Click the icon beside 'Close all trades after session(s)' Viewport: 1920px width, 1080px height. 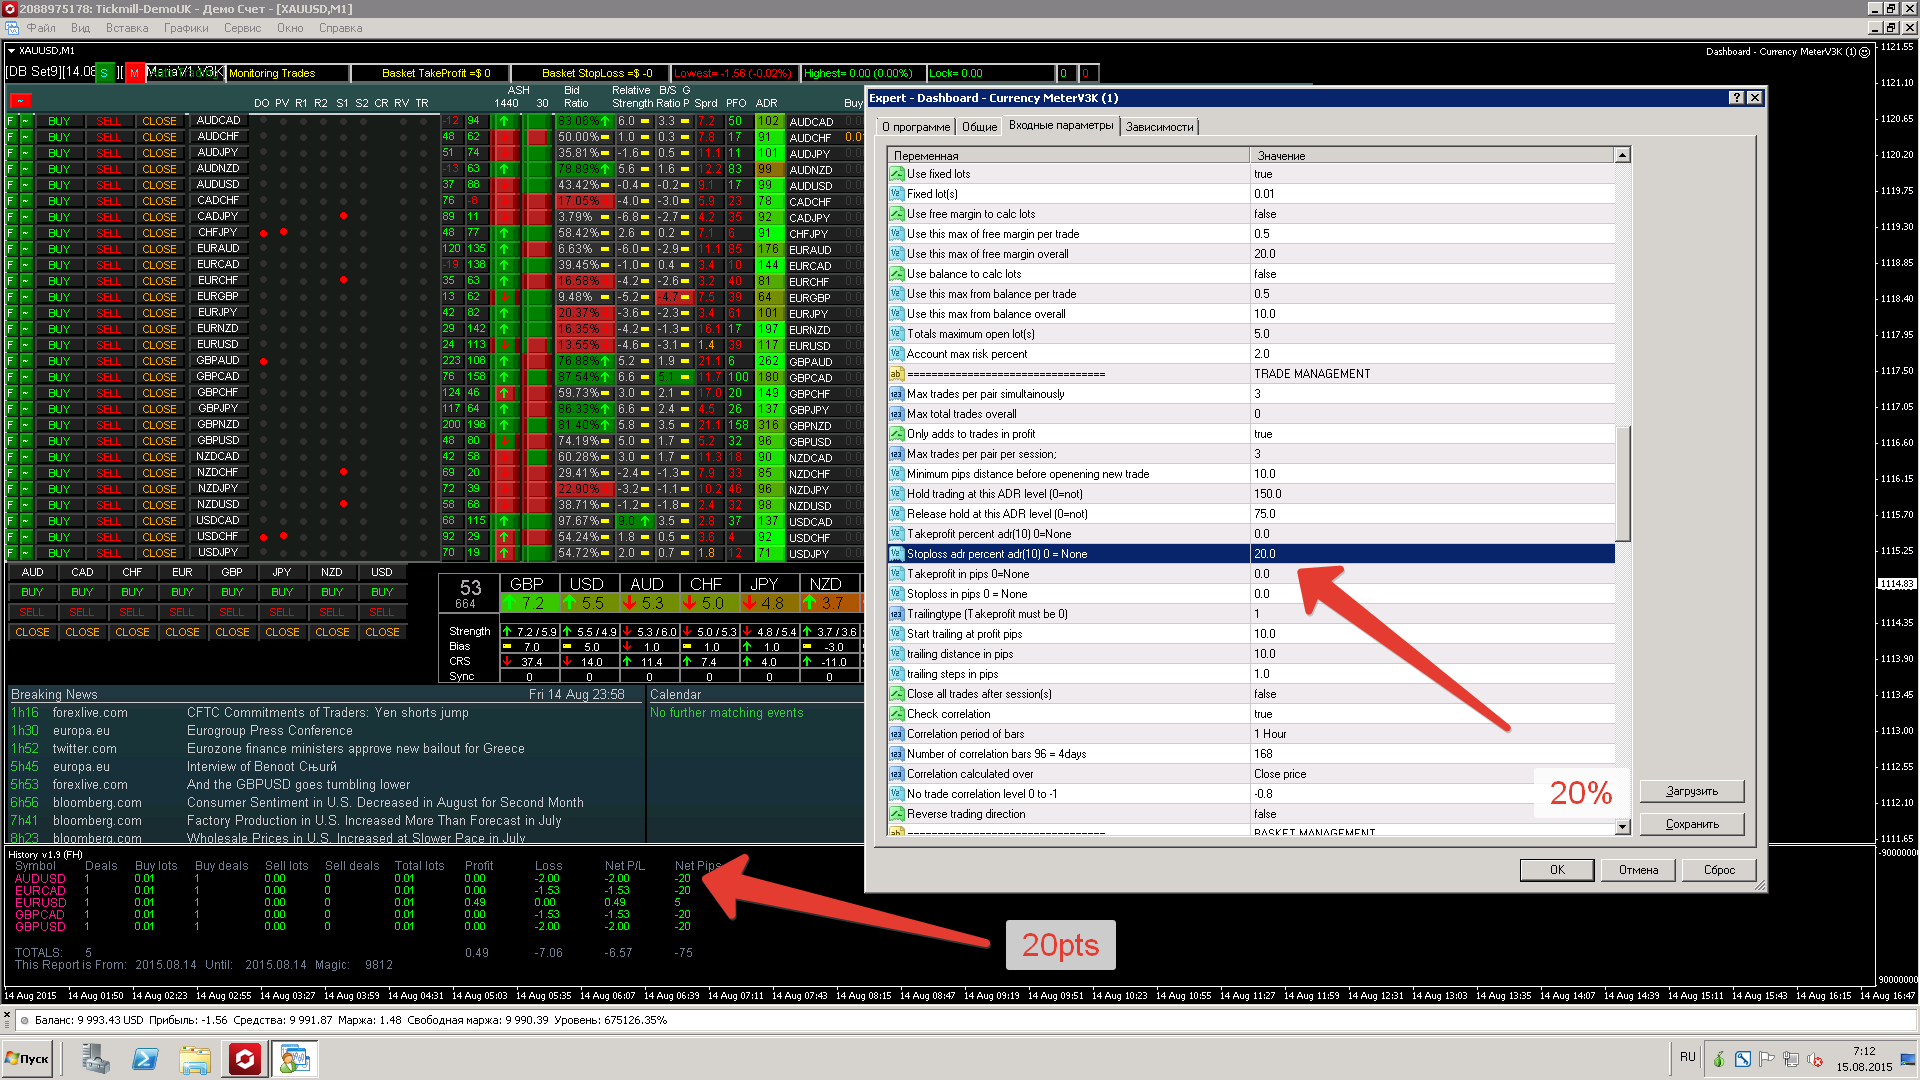897,694
